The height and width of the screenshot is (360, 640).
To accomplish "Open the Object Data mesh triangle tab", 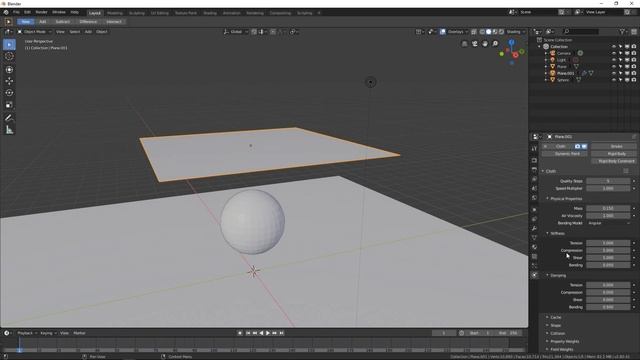I will click(x=534, y=238).
